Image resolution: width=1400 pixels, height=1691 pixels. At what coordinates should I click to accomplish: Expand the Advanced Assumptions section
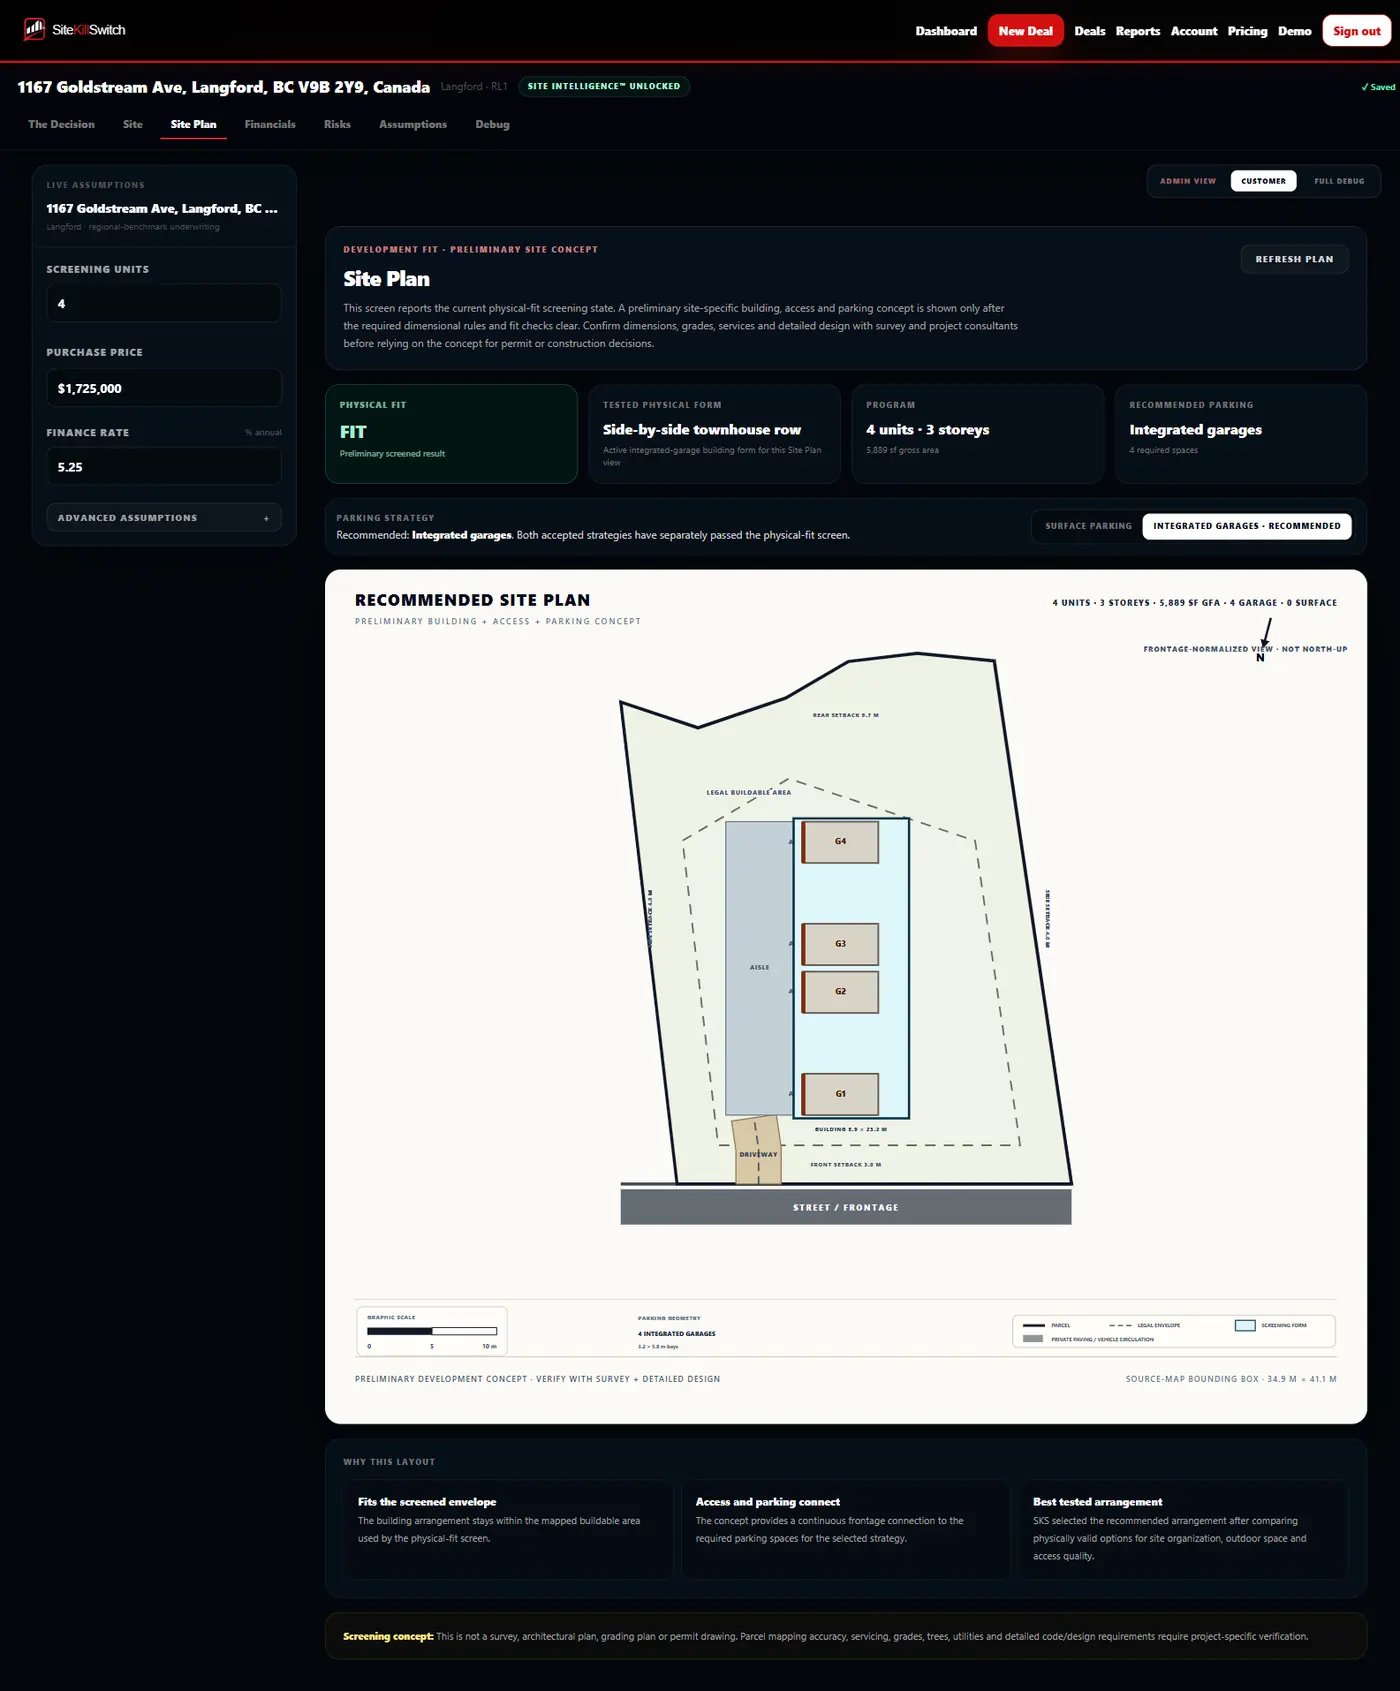164,518
